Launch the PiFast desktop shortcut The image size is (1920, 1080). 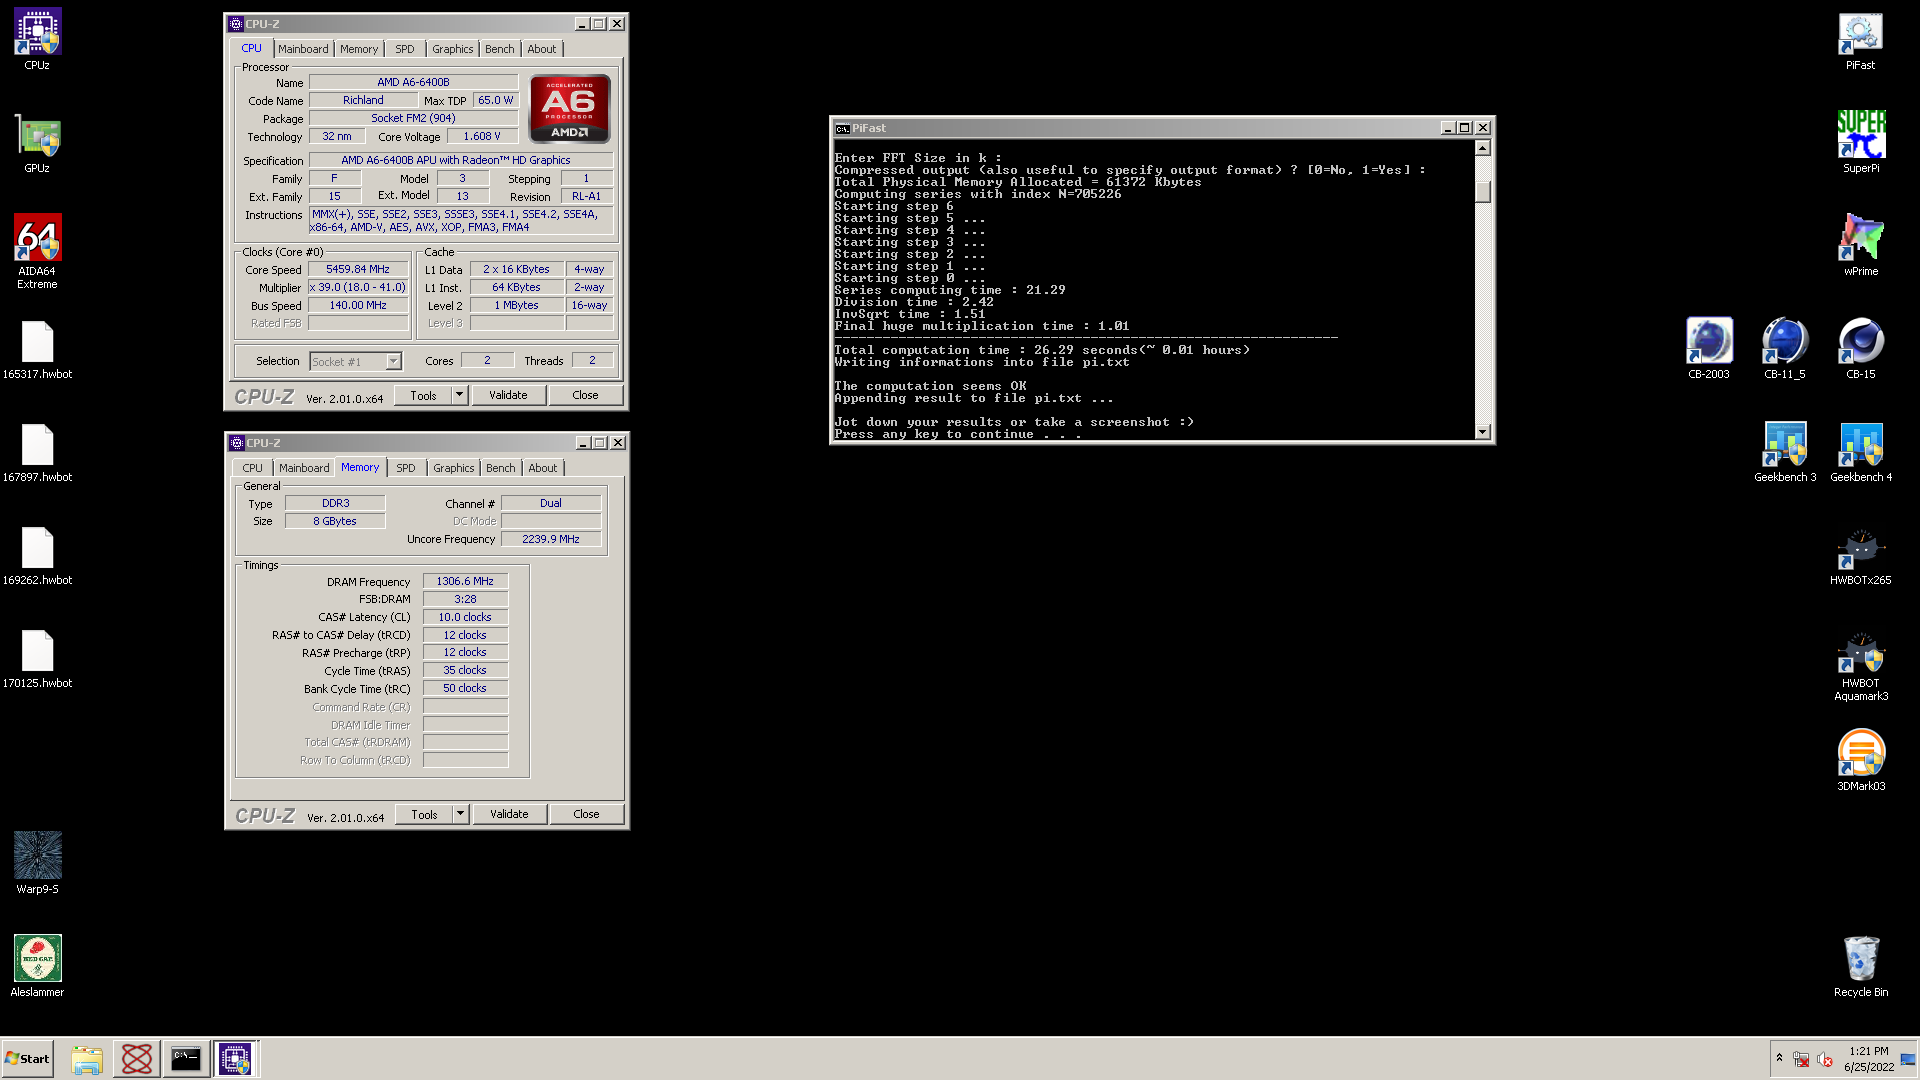[x=1860, y=39]
